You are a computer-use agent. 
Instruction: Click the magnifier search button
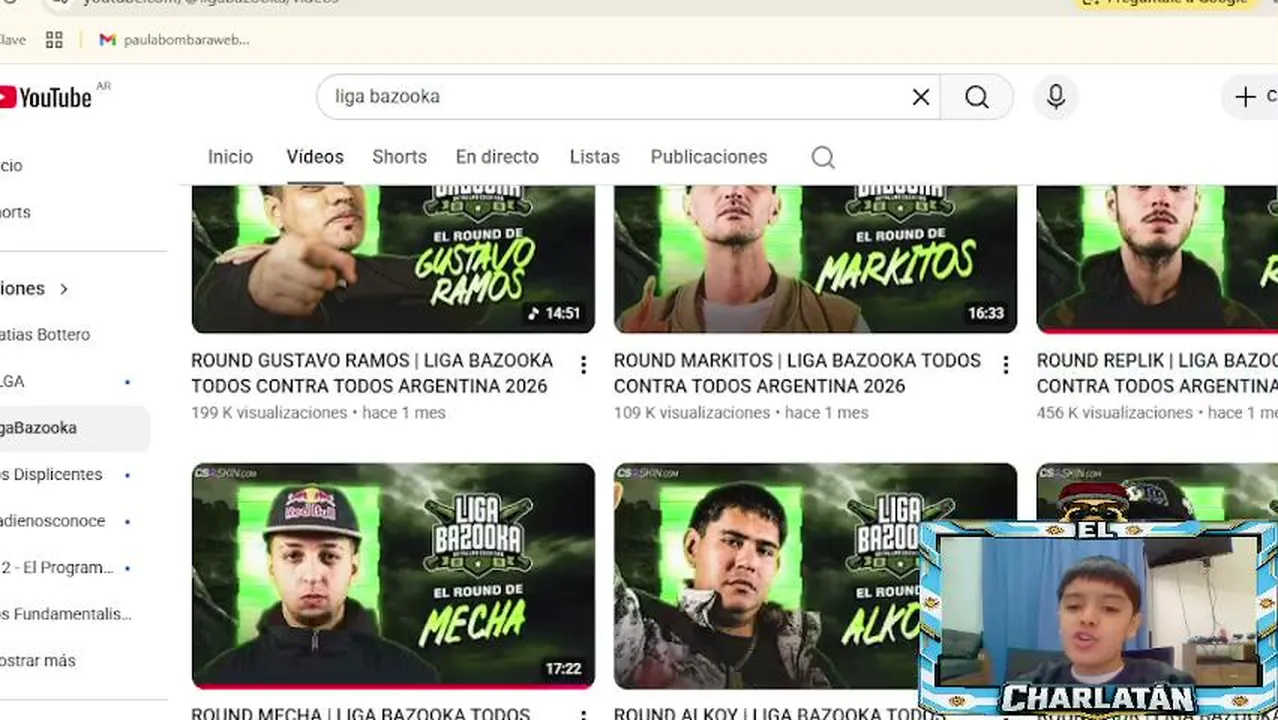point(977,97)
